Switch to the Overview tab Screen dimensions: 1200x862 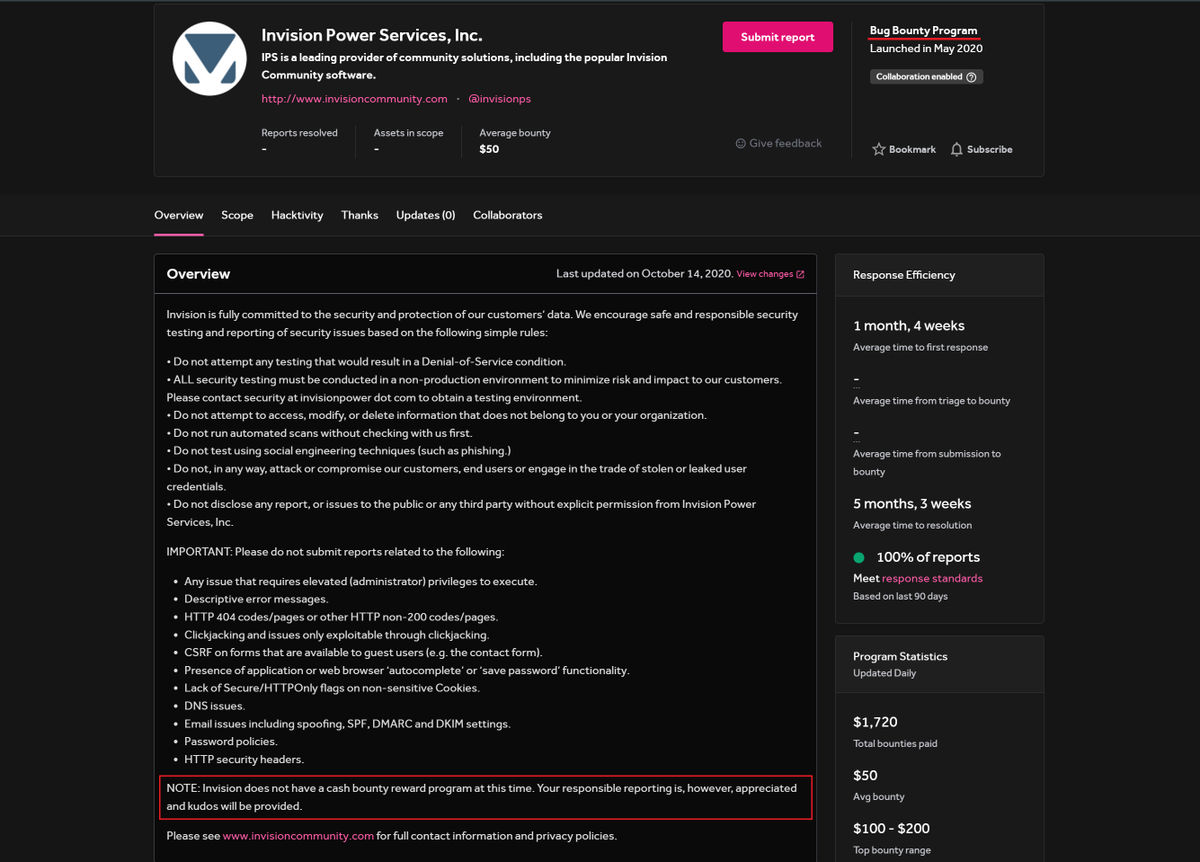(179, 215)
